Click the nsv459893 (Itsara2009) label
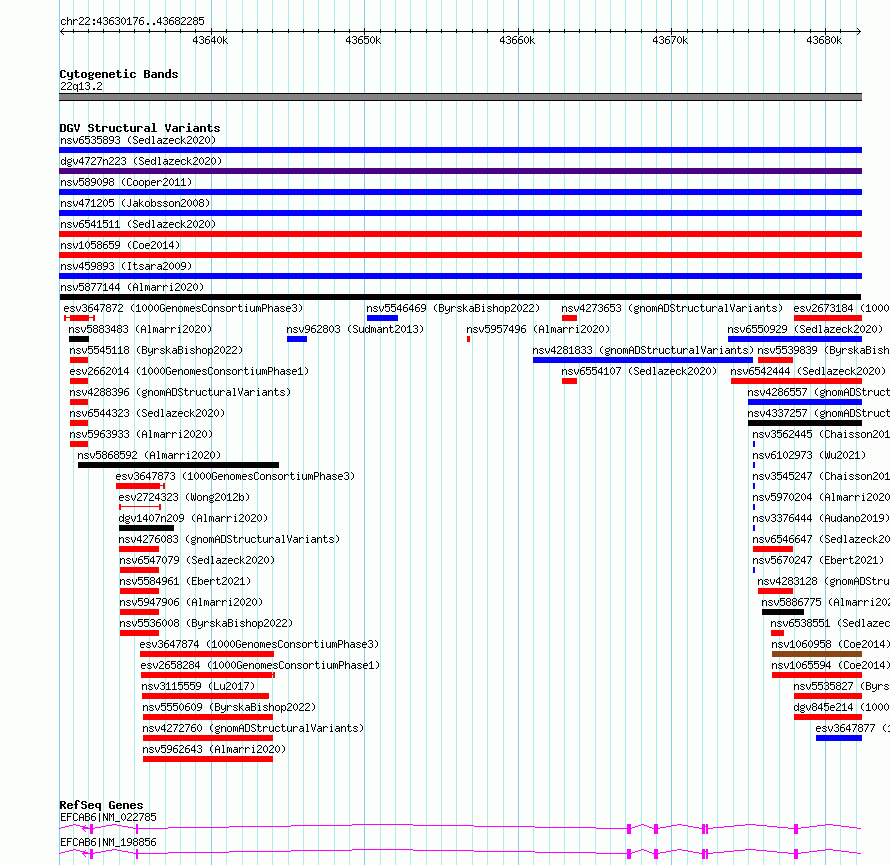The height and width of the screenshot is (865, 890). (x=126, y=266)
